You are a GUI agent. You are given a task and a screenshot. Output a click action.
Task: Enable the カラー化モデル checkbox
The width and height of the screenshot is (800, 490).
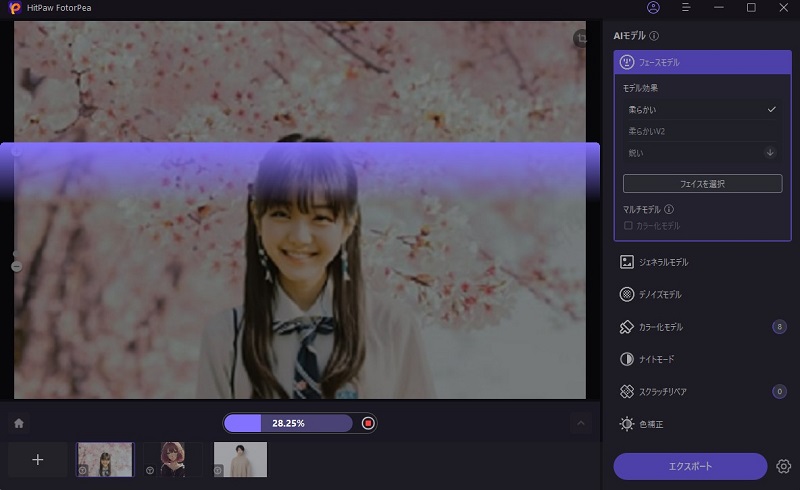[628, 226]
